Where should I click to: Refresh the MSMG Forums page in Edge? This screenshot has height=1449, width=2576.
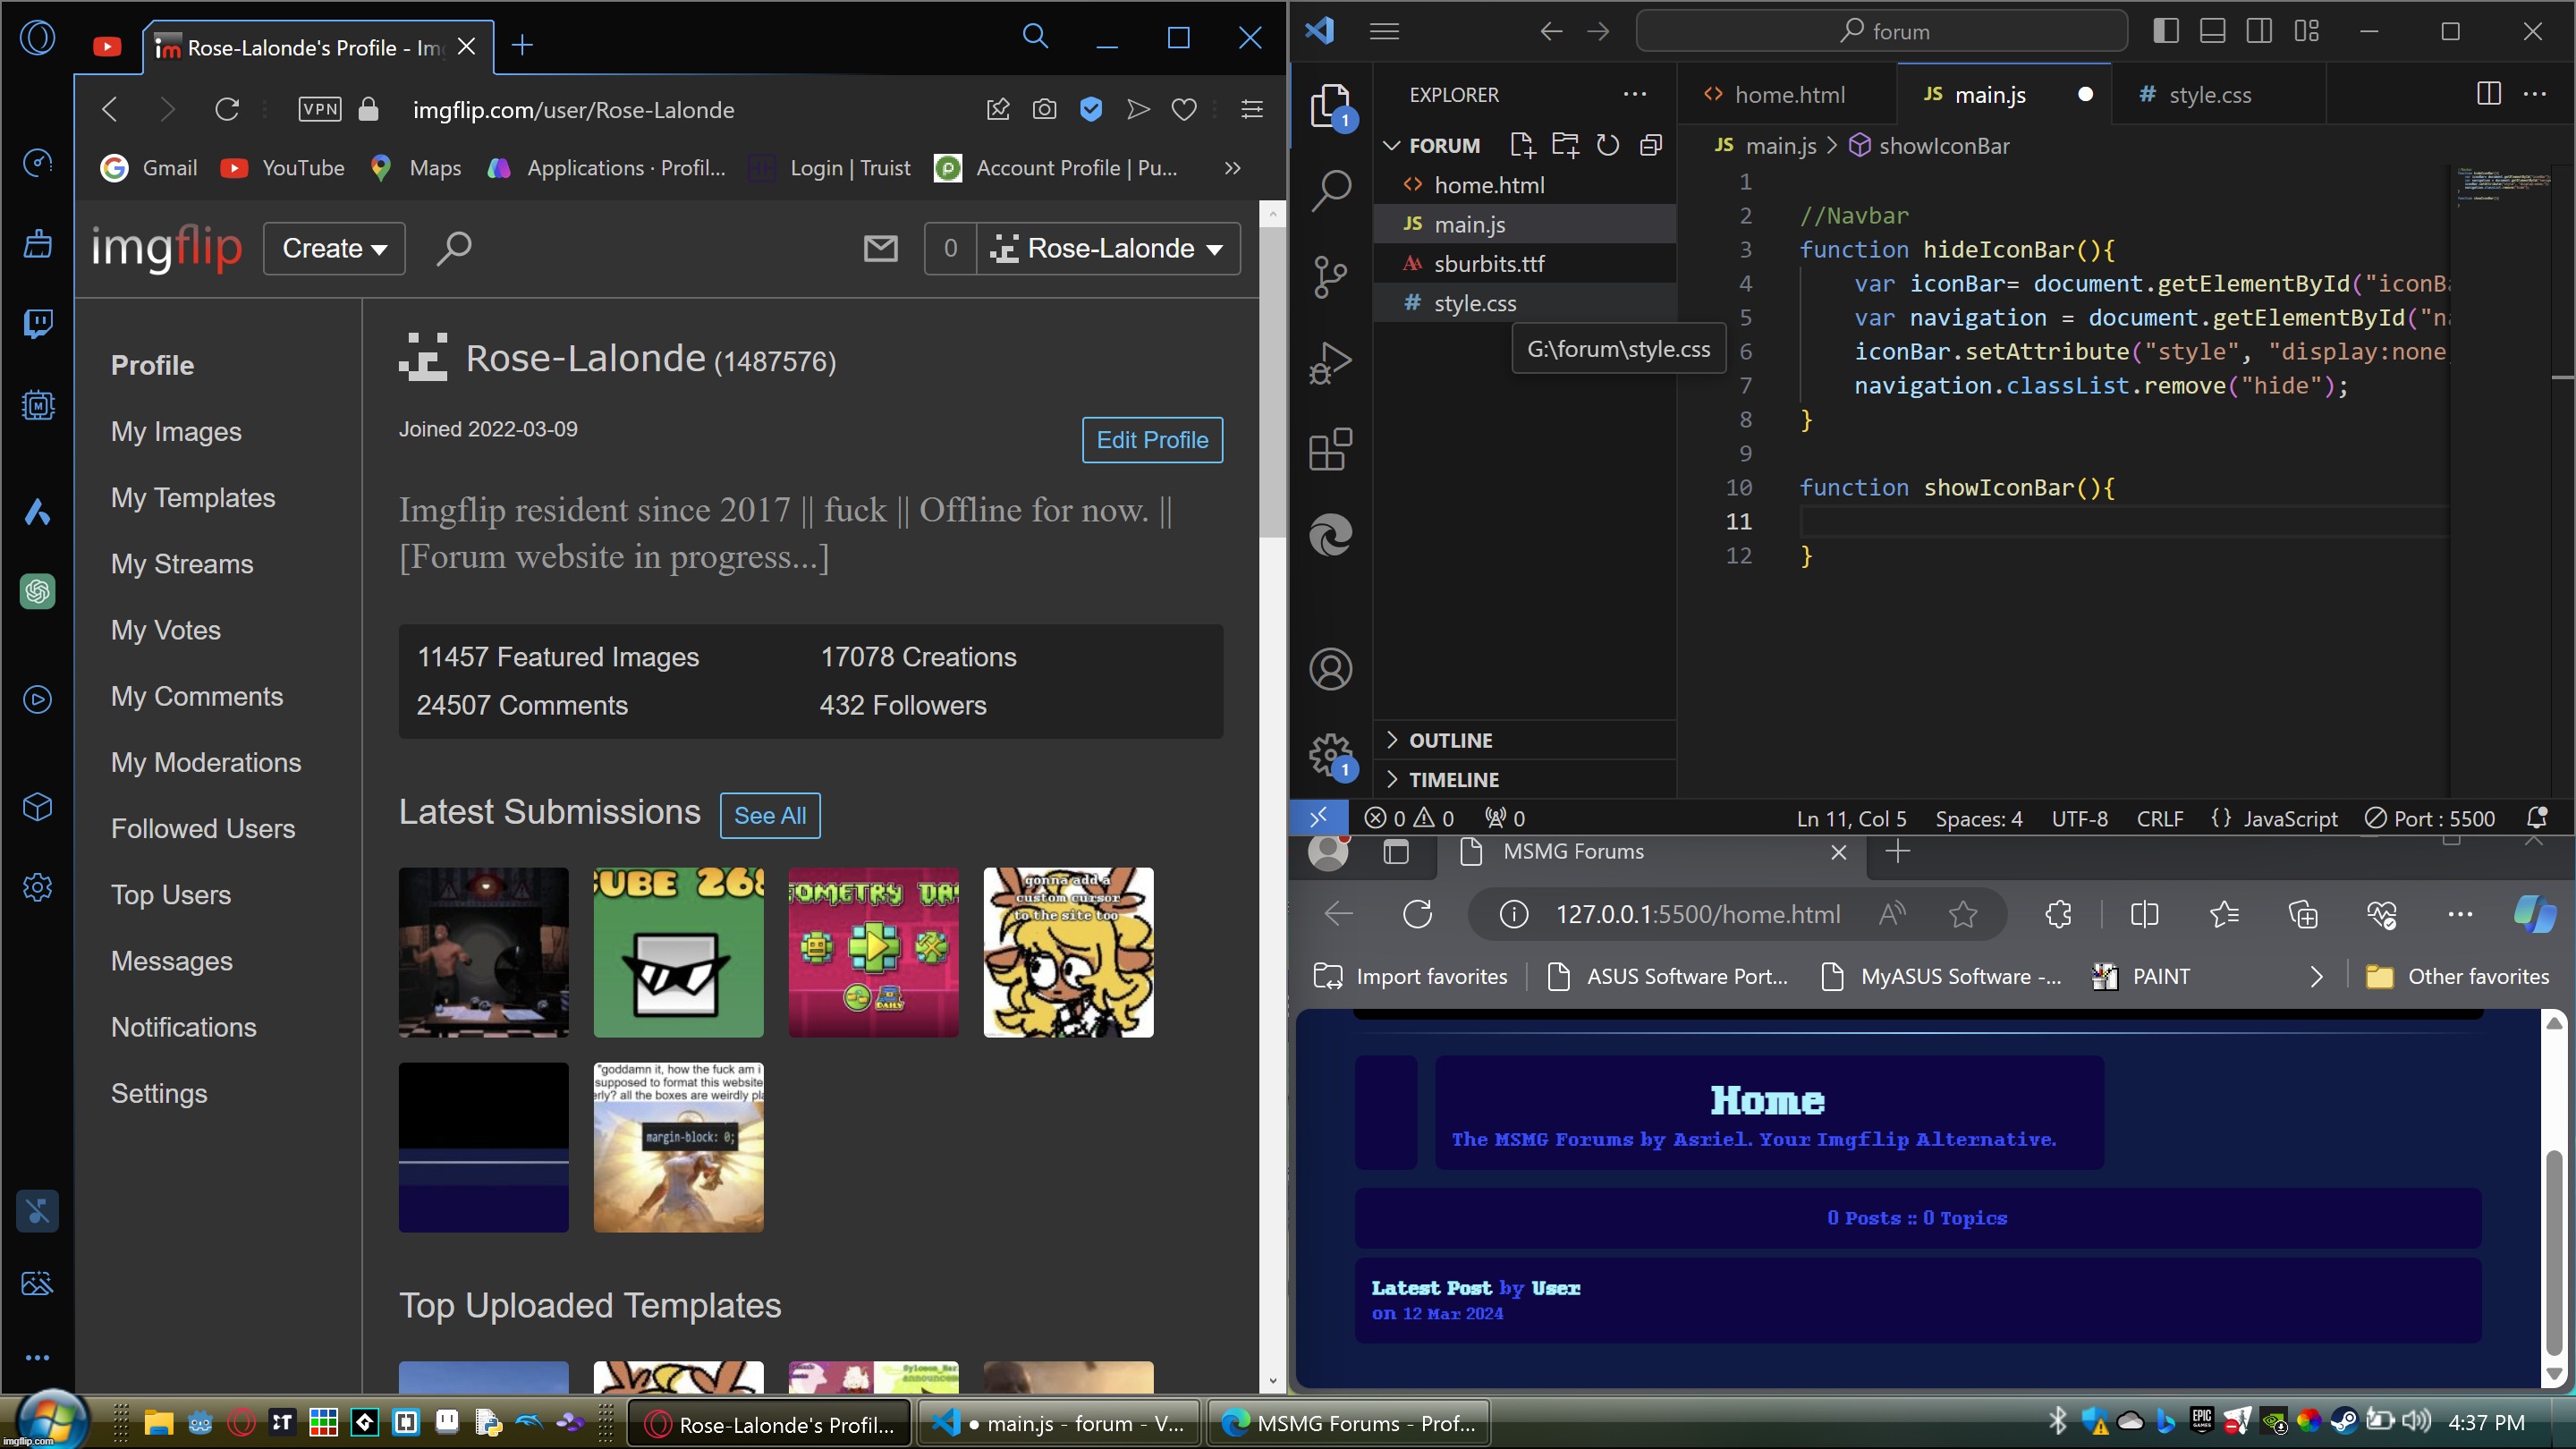tap(1417, 914)
